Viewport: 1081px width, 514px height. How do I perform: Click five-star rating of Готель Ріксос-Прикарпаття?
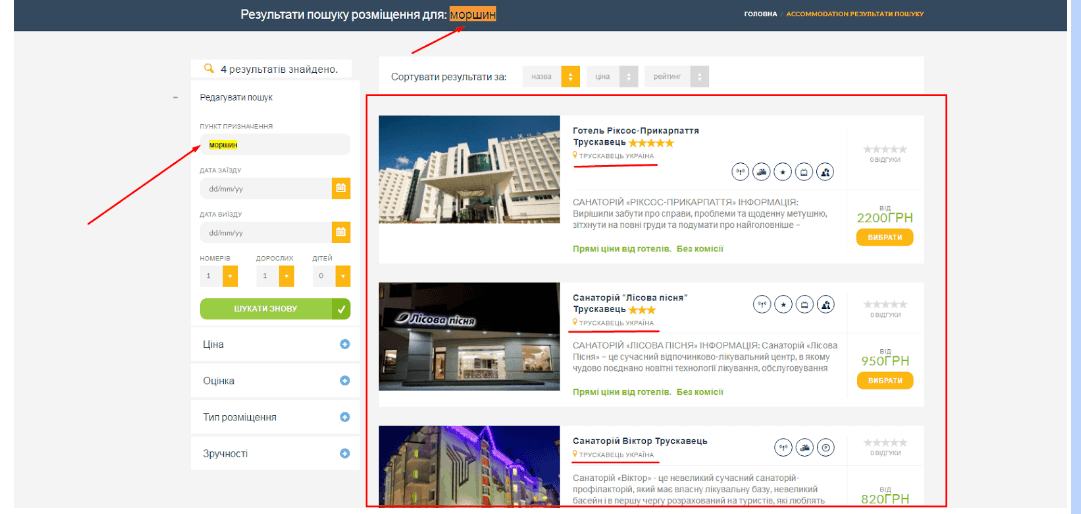(x=651, y=143)
